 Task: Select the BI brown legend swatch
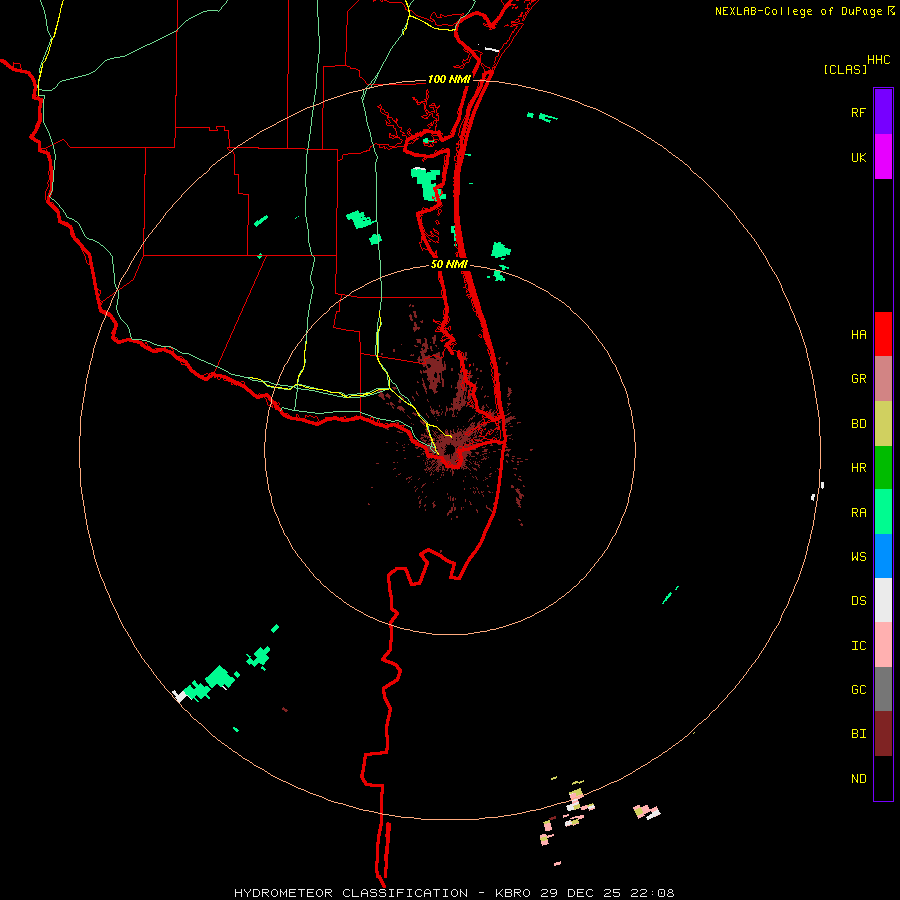883,734
